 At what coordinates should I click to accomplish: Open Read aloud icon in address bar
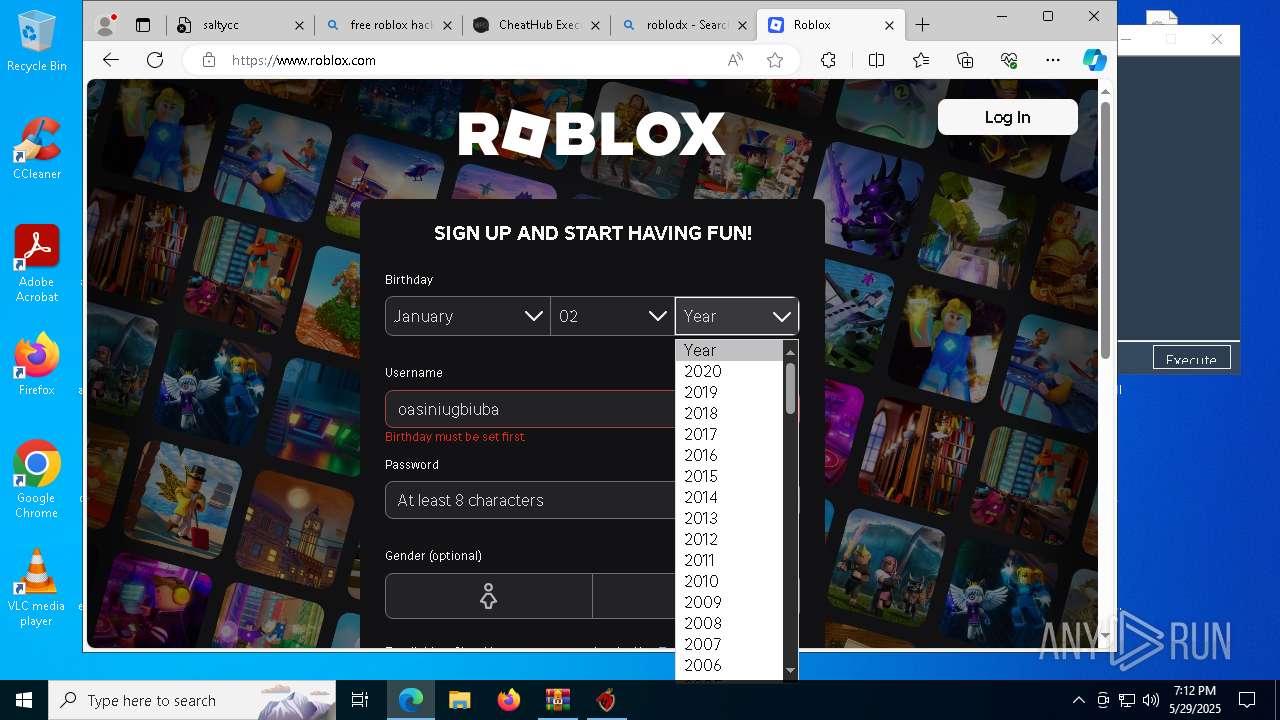coord(736,60)
